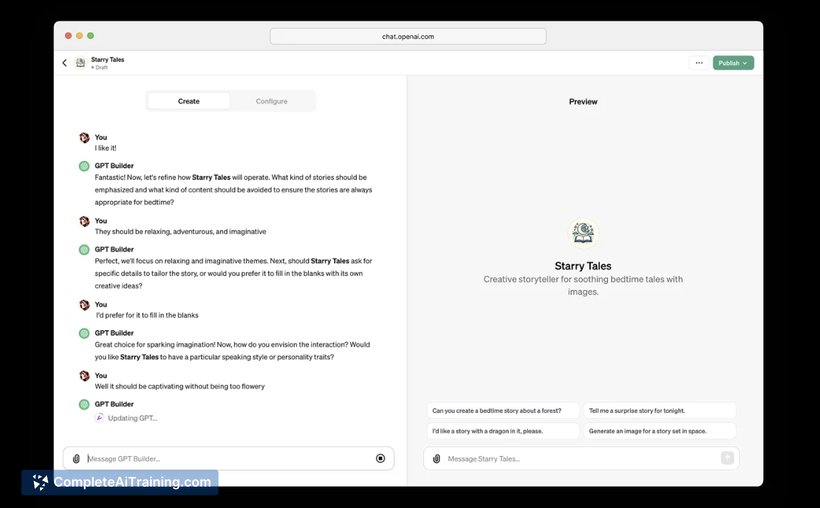Click user avatar beside 'Well it should be captivating'
The image size is (820, 508).
[x=84, y=376]
